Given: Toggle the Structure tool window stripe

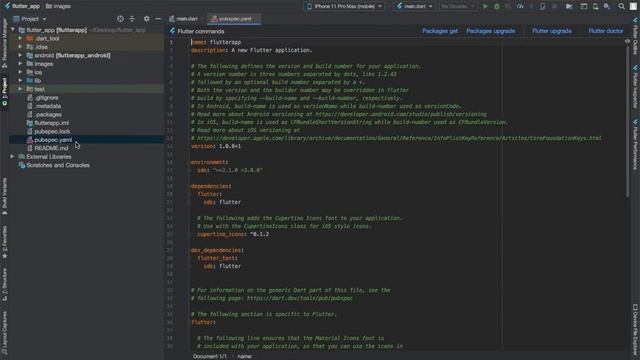Looking at the screenshot, I should [x=4, y=284].
